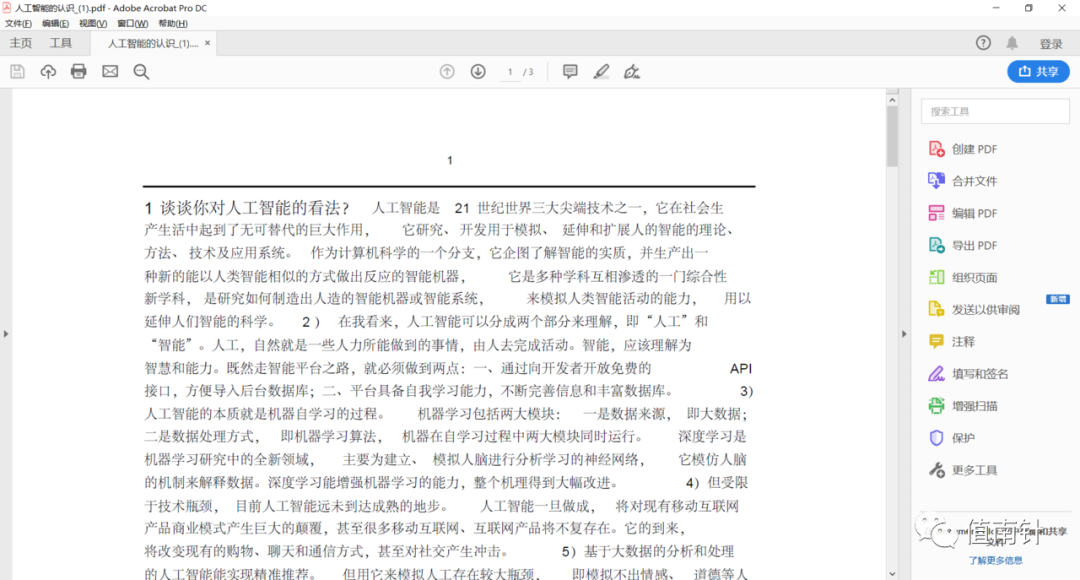1080x580 pixels.
Task: Click the page header number 1
Action: pos(450,160)
